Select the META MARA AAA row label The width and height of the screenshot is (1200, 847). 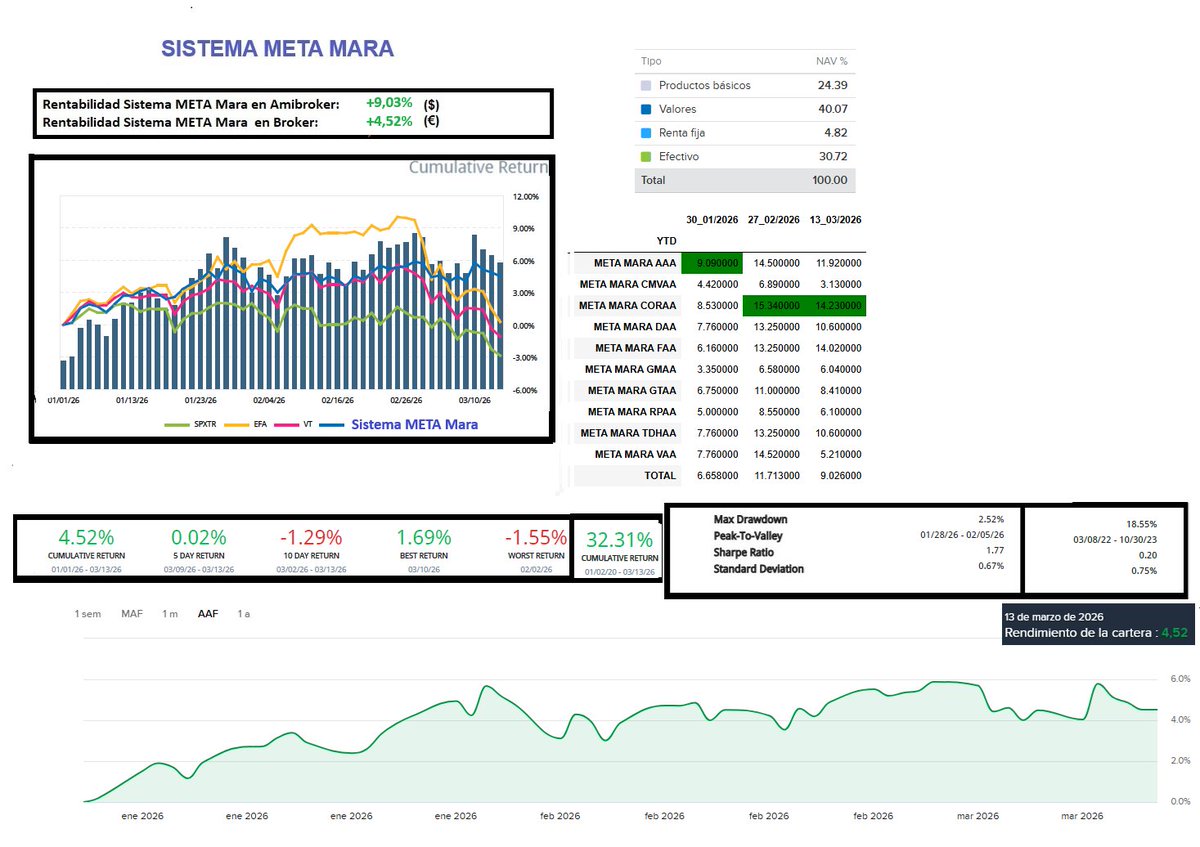click(x=635, y=263)
